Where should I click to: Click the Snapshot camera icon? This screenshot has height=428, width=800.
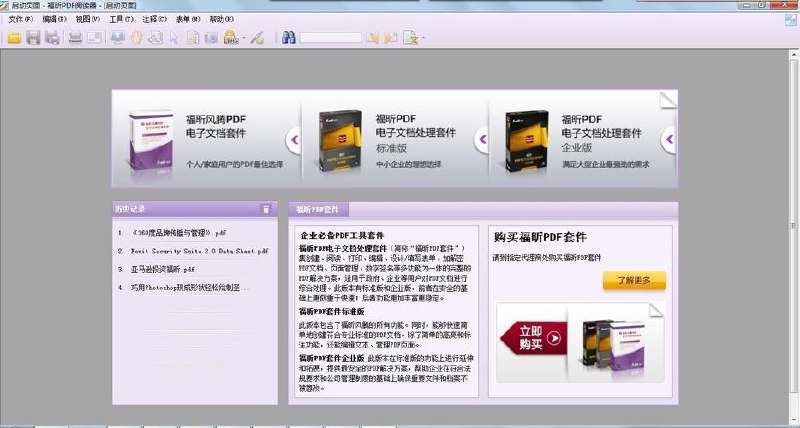pos(211,38)
